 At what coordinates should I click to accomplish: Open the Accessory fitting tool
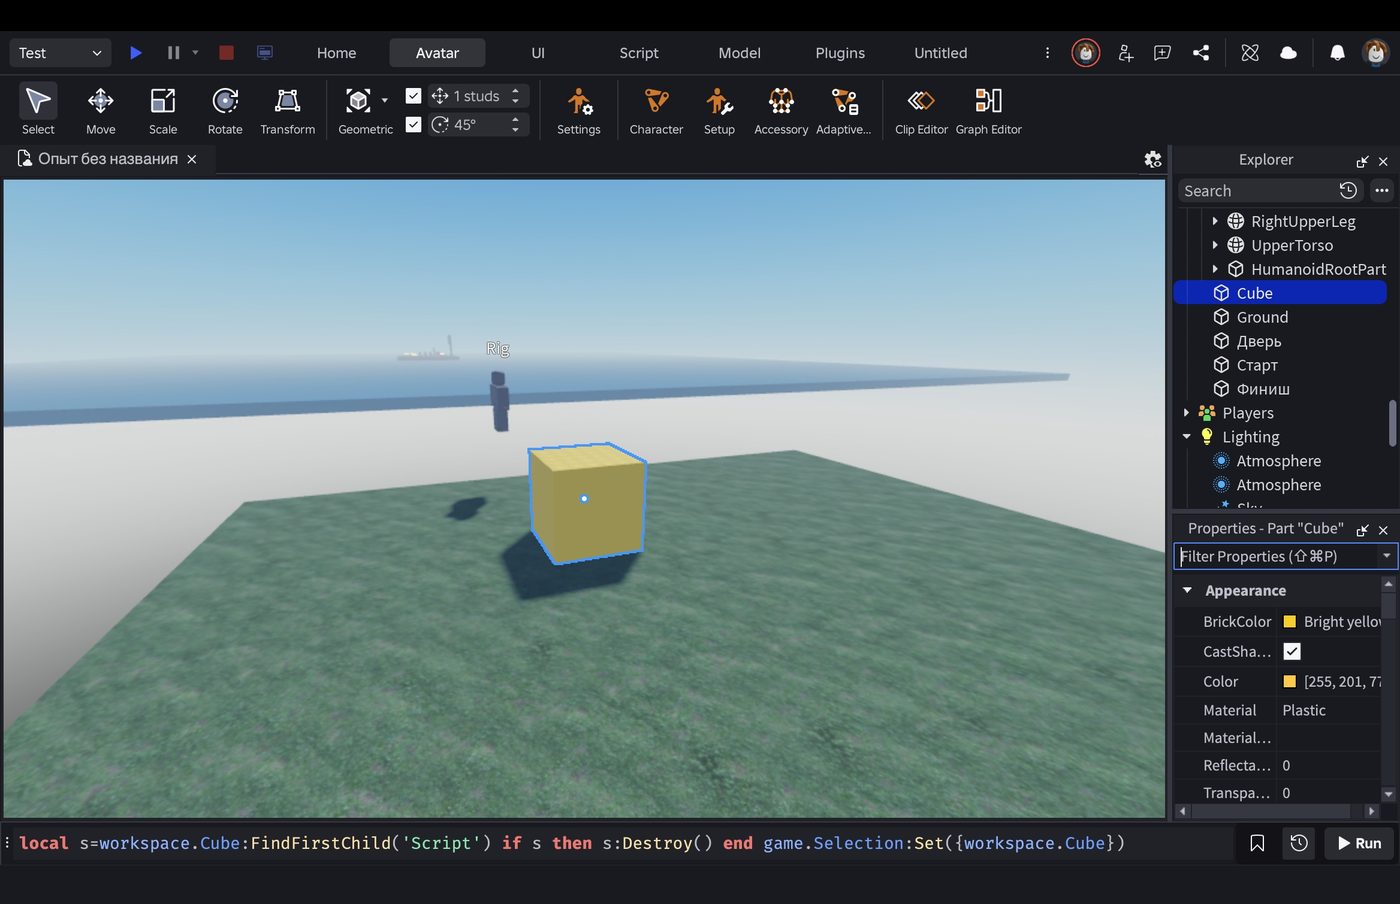781,110
